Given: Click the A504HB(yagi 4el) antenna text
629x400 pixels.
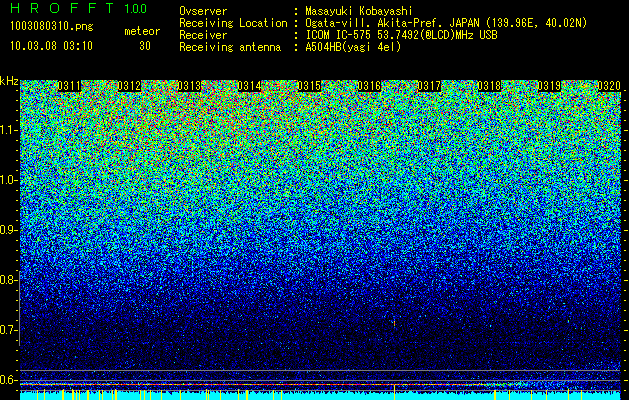Looking at the screenshot, I should click(x=353, y=47).
